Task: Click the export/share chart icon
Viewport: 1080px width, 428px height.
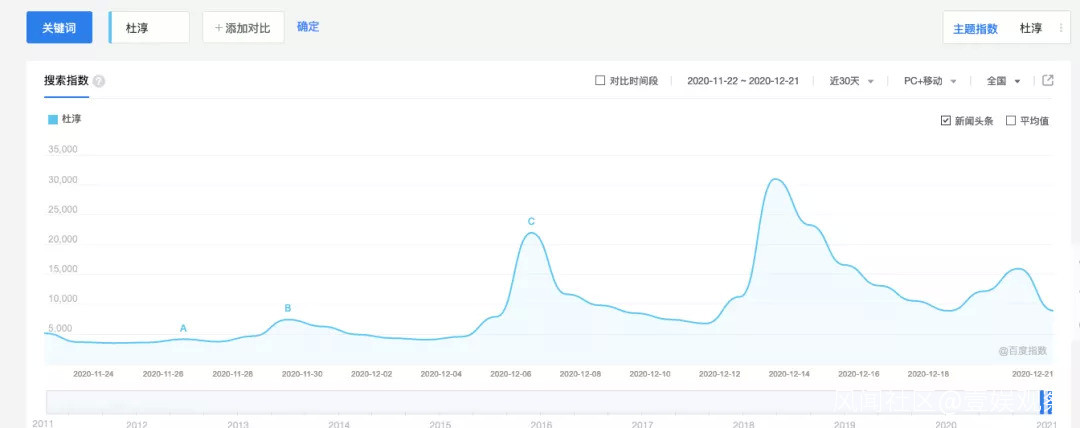Action: click(x=1048, y=81)
